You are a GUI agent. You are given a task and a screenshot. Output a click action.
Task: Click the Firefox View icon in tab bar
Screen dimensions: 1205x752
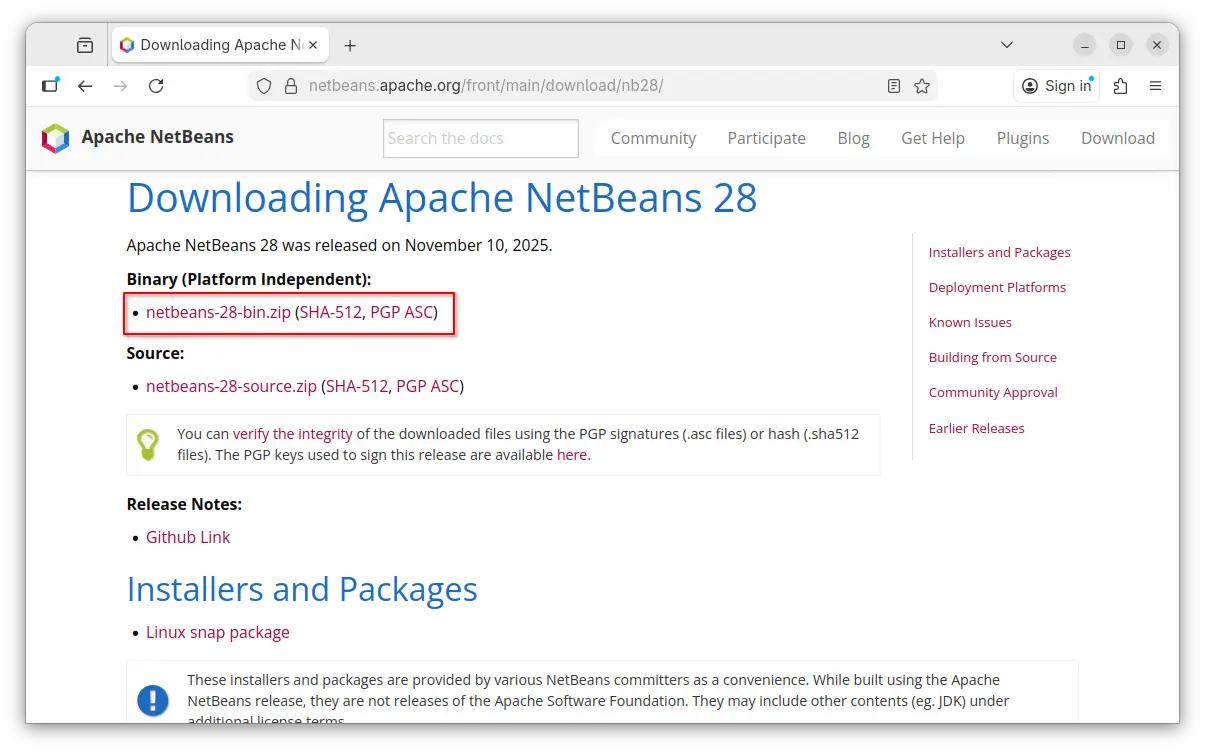click(85, 45)
